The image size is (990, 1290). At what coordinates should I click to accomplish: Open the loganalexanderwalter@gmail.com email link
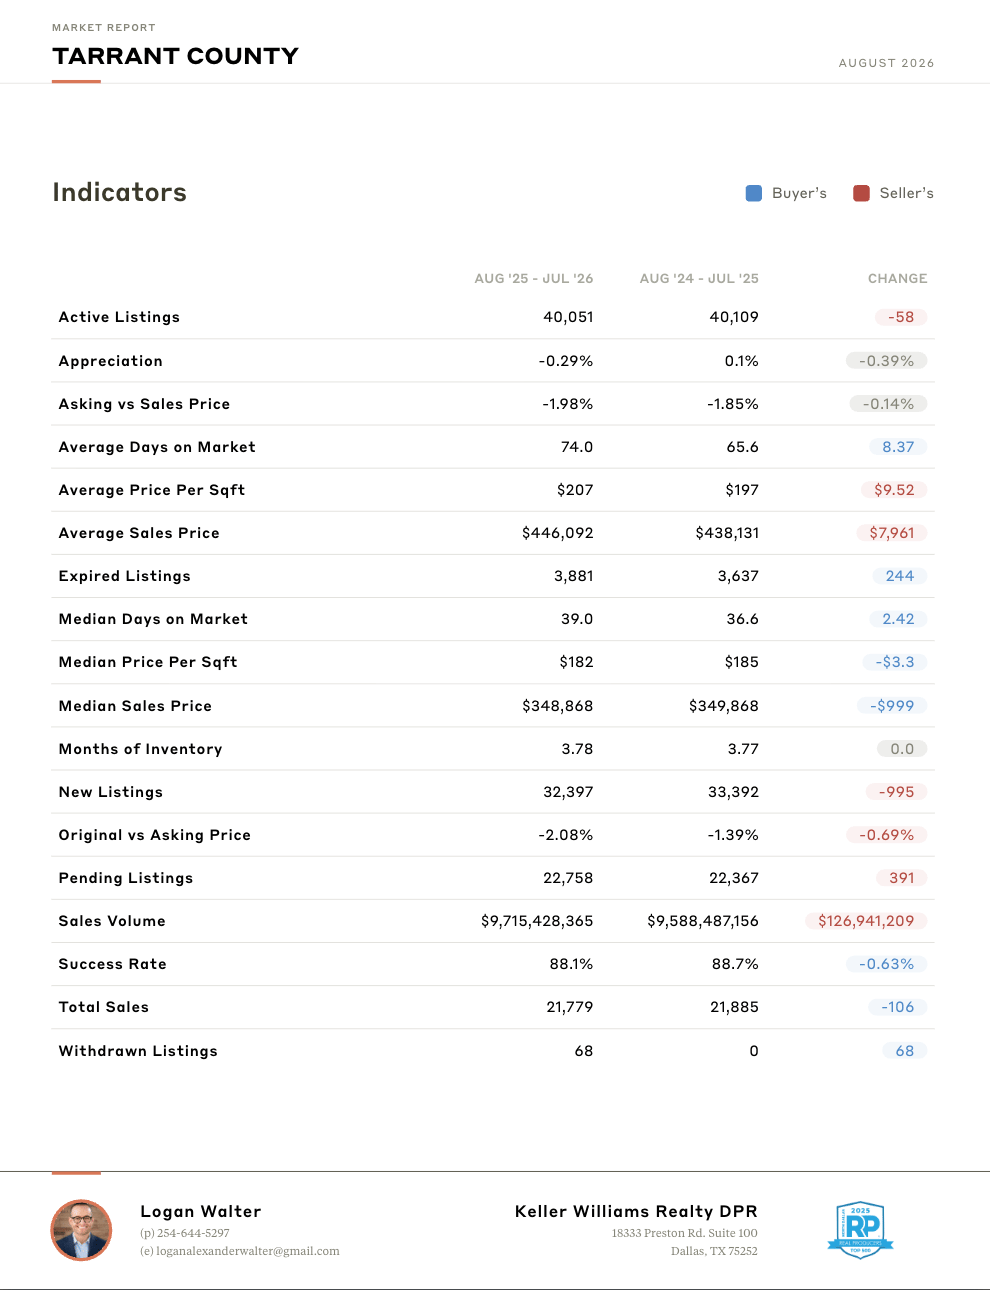(248, 1251)
